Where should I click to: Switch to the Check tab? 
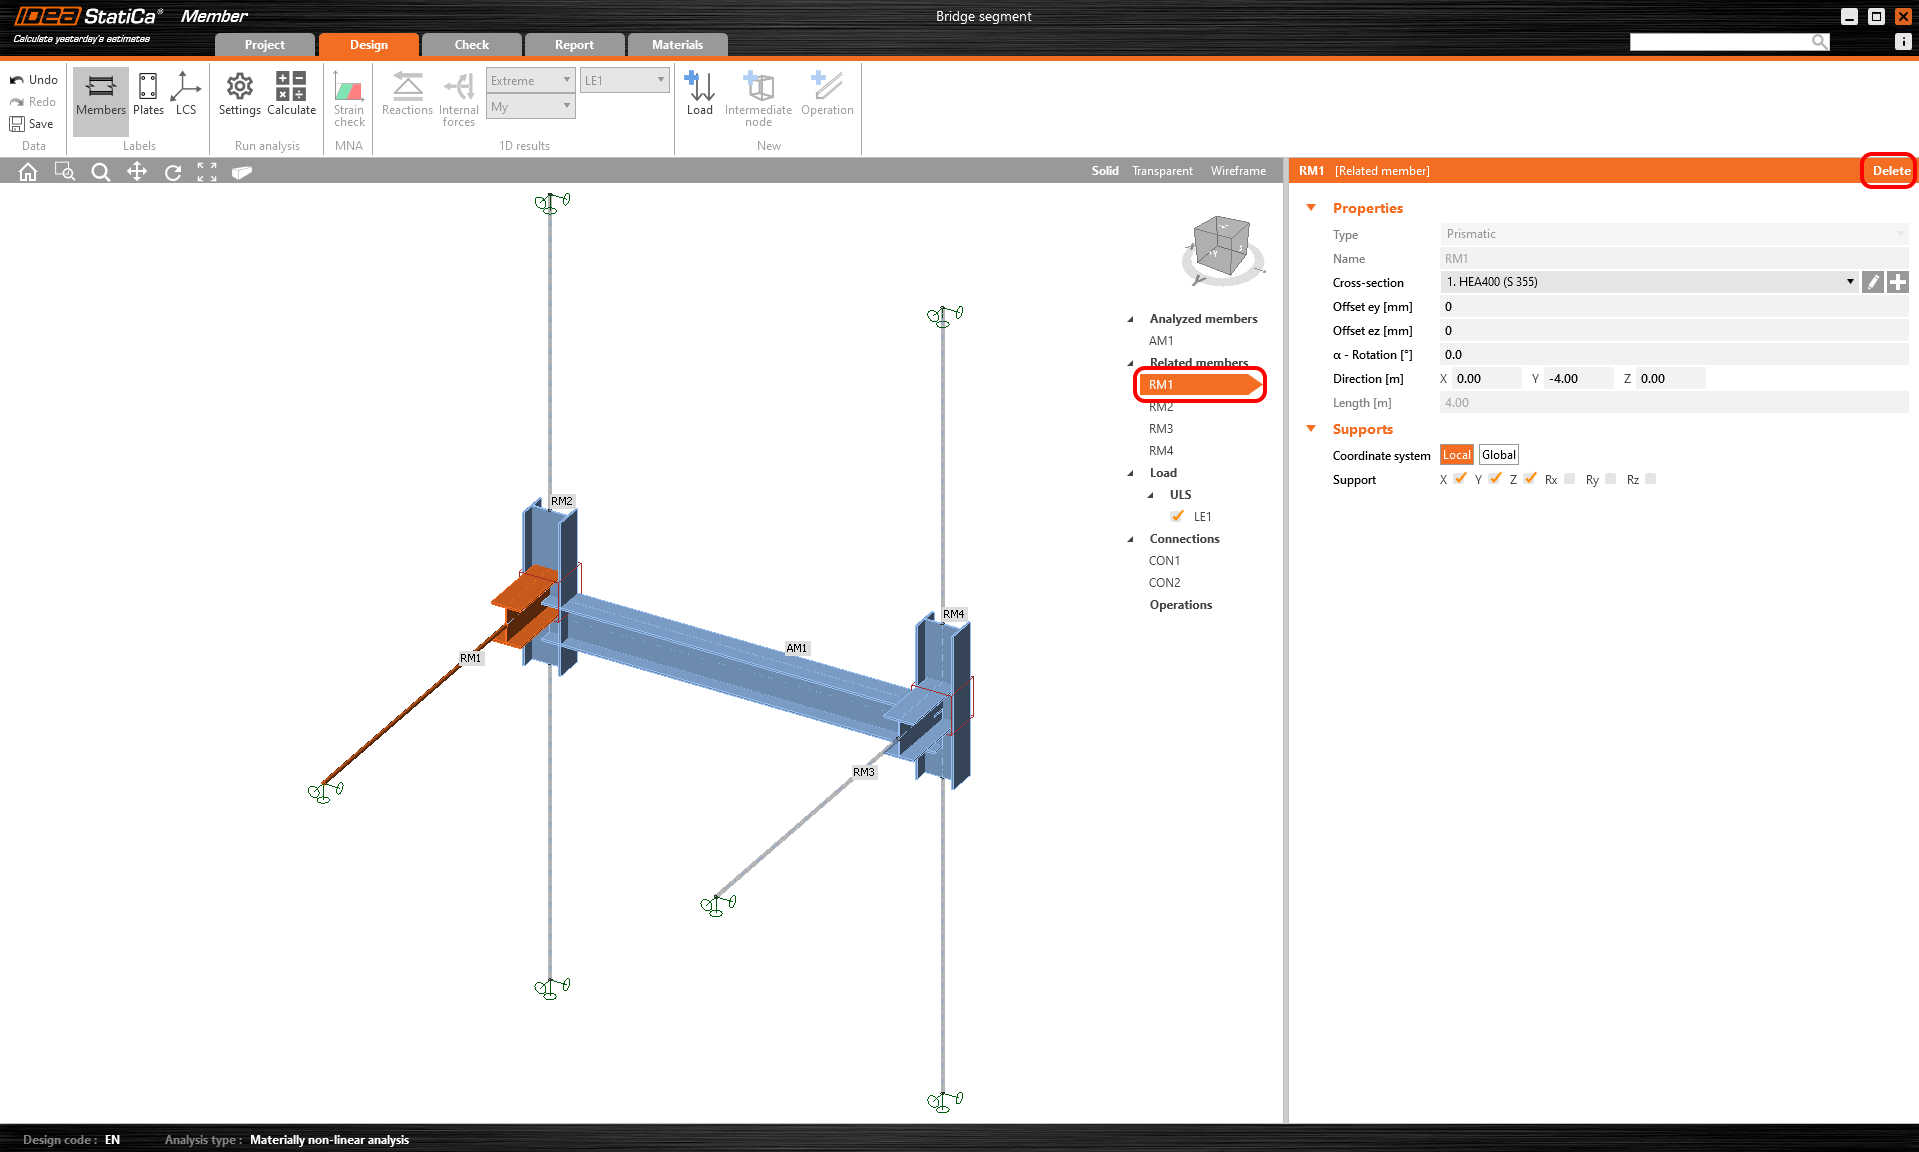471,45
